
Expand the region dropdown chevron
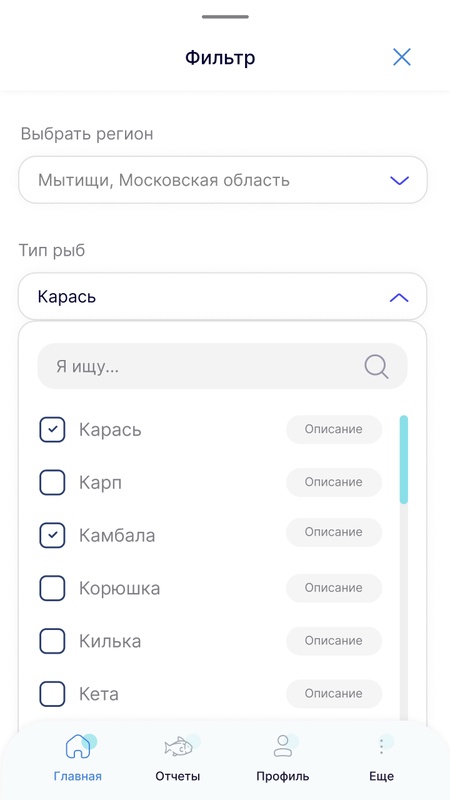399,180
